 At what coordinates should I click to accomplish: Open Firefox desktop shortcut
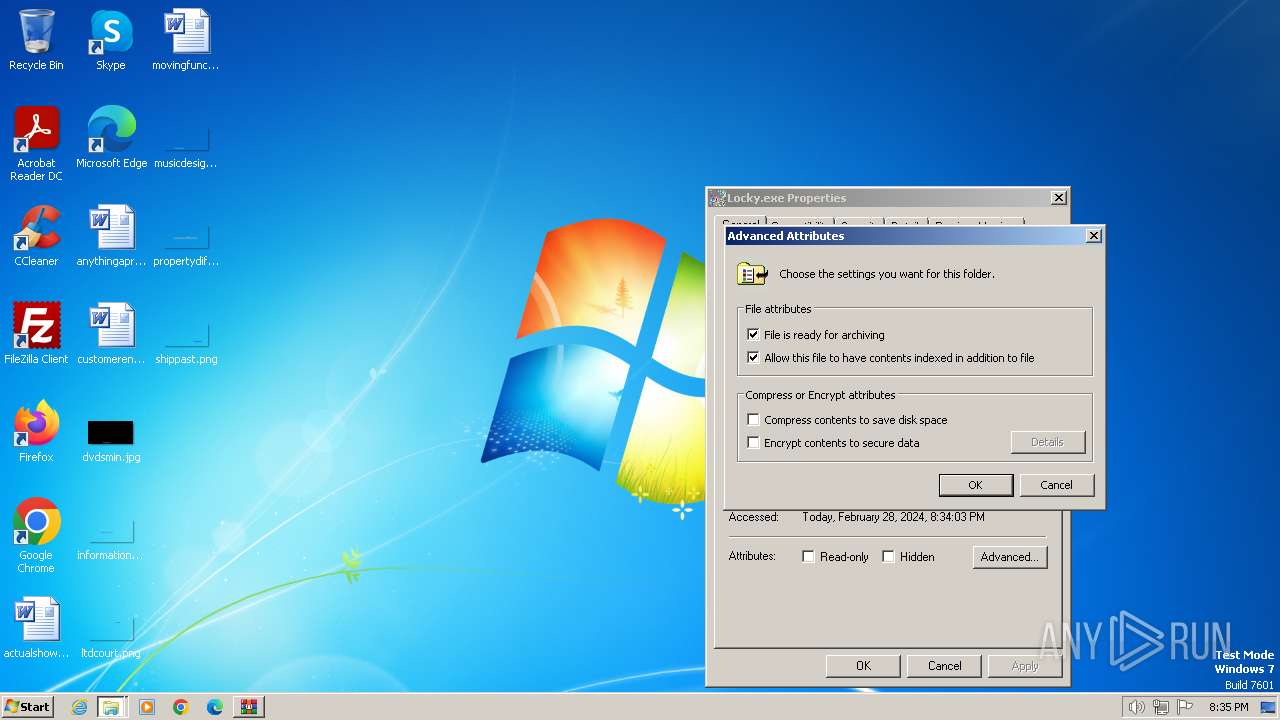[36, 432]
